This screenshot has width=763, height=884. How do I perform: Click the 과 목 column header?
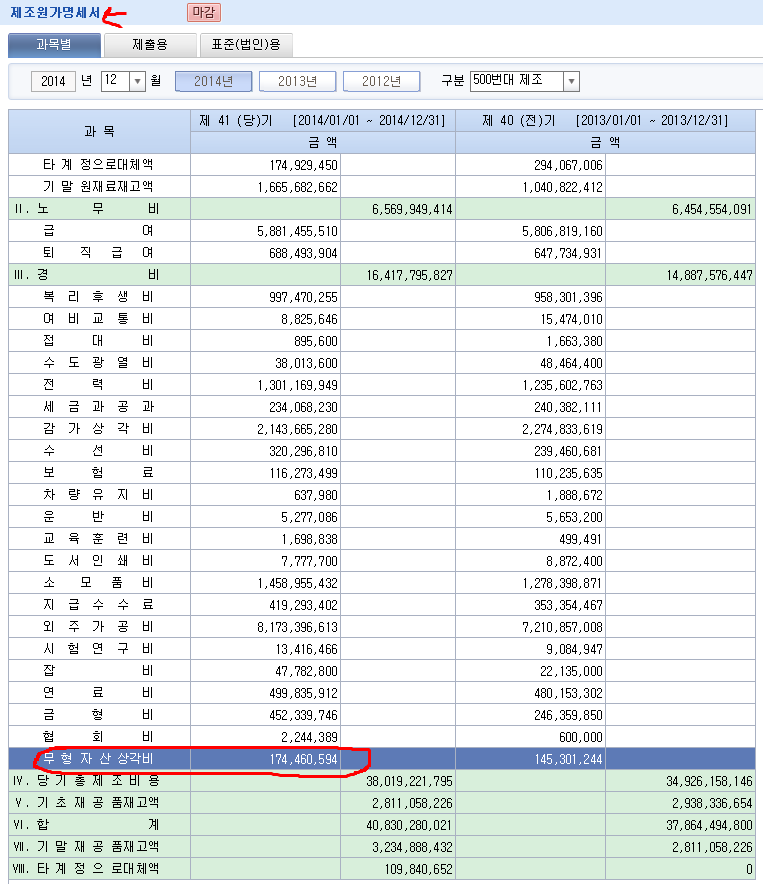(x=99, y=131)
